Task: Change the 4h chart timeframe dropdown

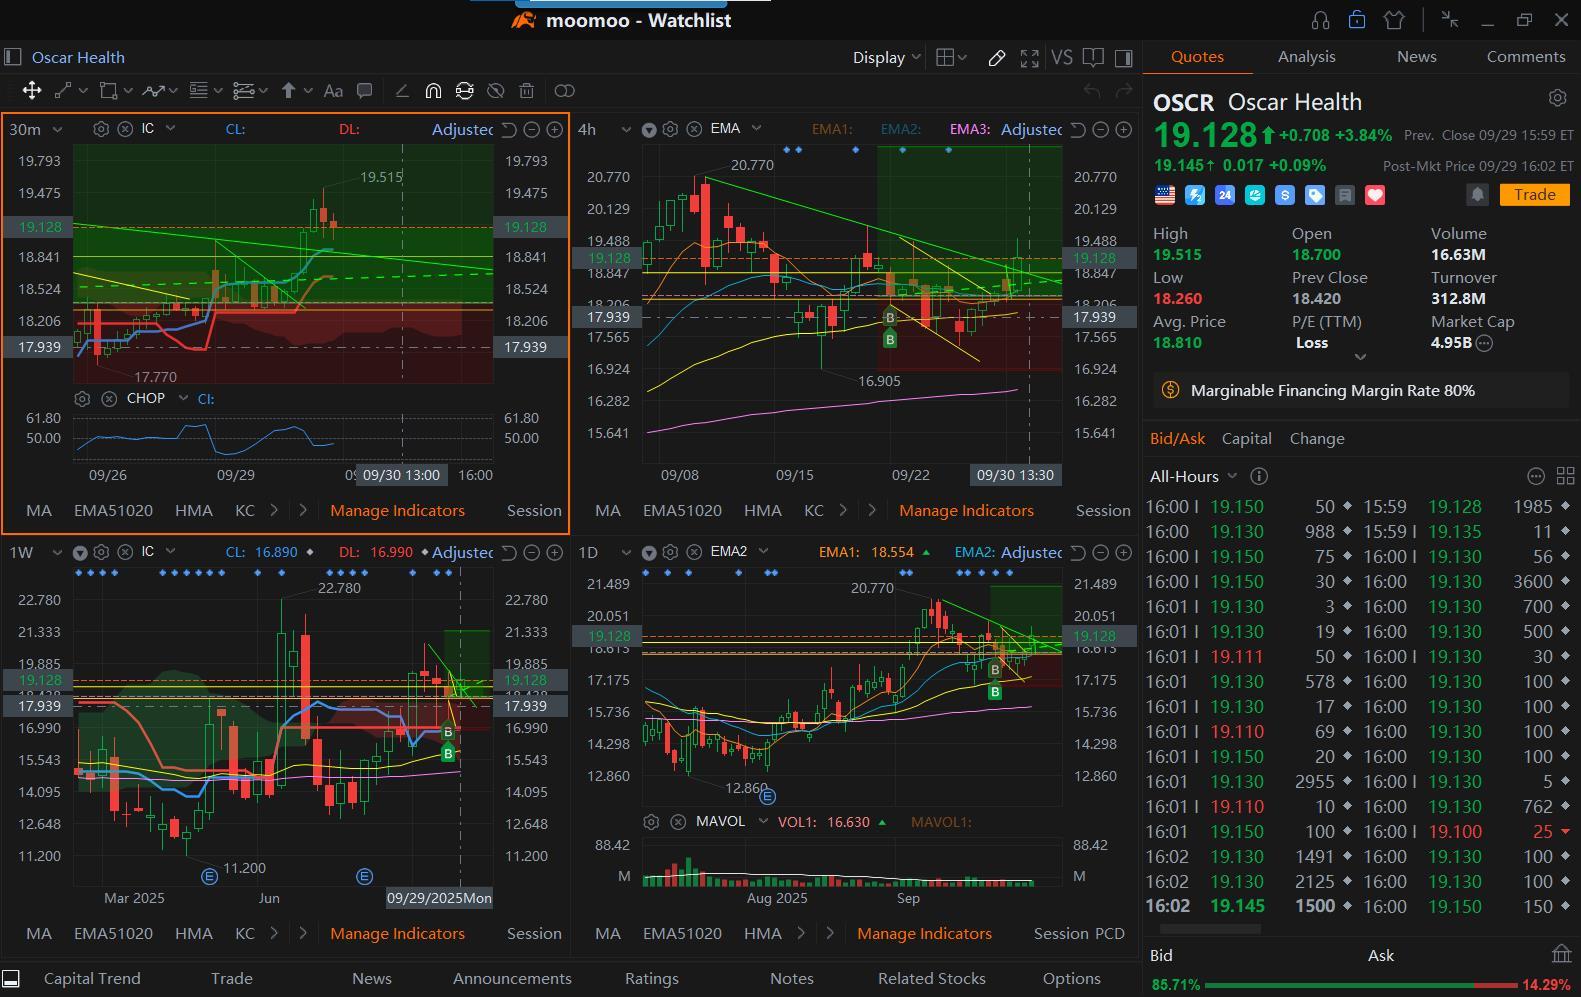Action: tap(604, 129)
